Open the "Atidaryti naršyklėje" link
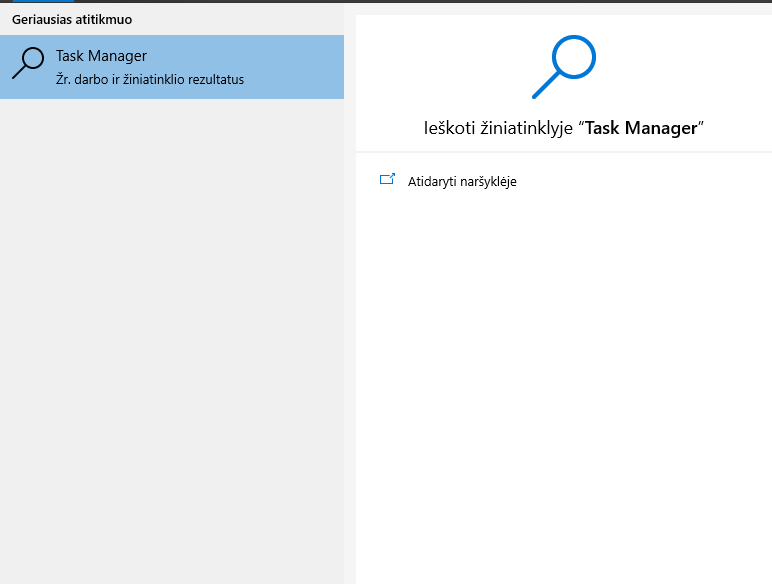The height and width of the screenshot is (584, 772). [462, 181]
